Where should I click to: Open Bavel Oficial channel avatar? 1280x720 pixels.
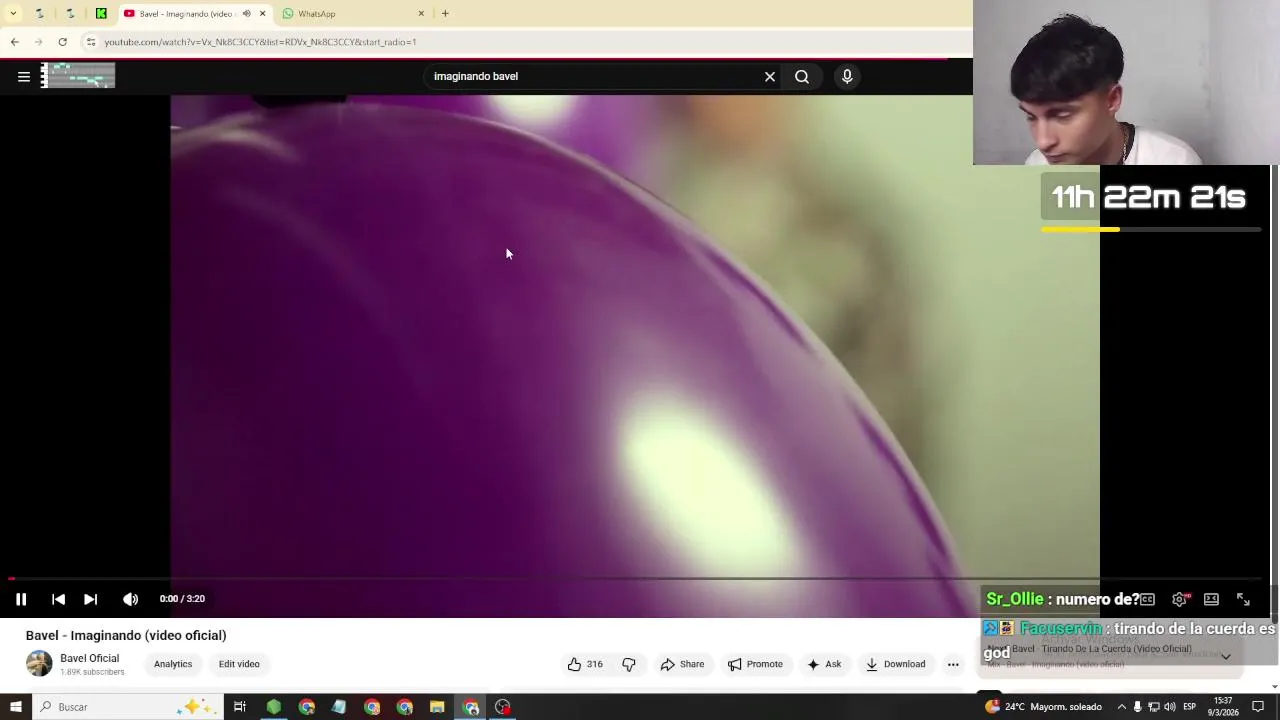(x=39, y=664)
